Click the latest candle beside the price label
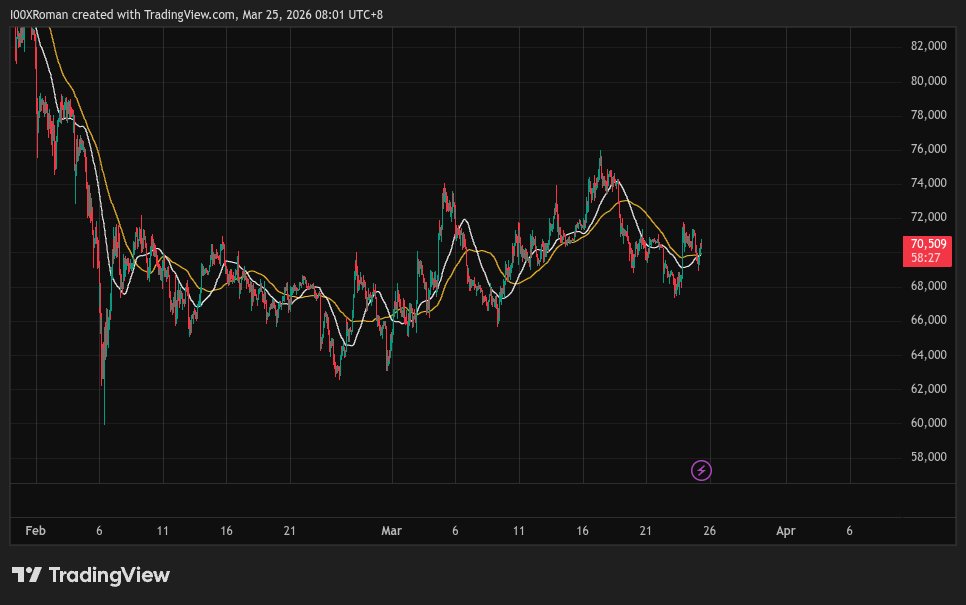Viewport: 966px width, 605px height. (701, 245)
